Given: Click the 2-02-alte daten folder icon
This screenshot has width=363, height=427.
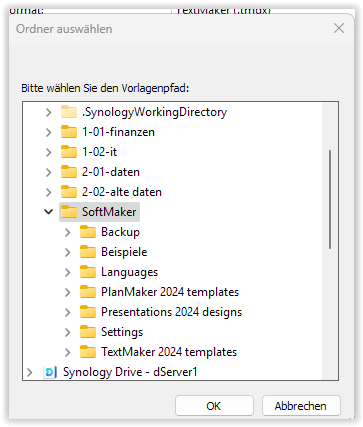Looking at the screenshot, I should (x=69, y=192).
